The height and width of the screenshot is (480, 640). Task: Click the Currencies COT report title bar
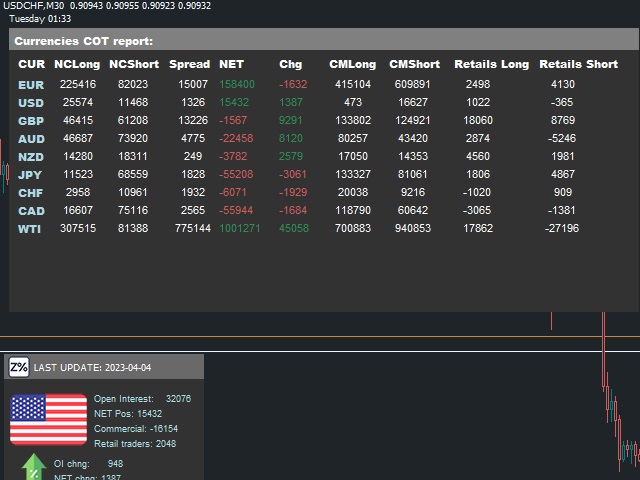pos(84,41)
